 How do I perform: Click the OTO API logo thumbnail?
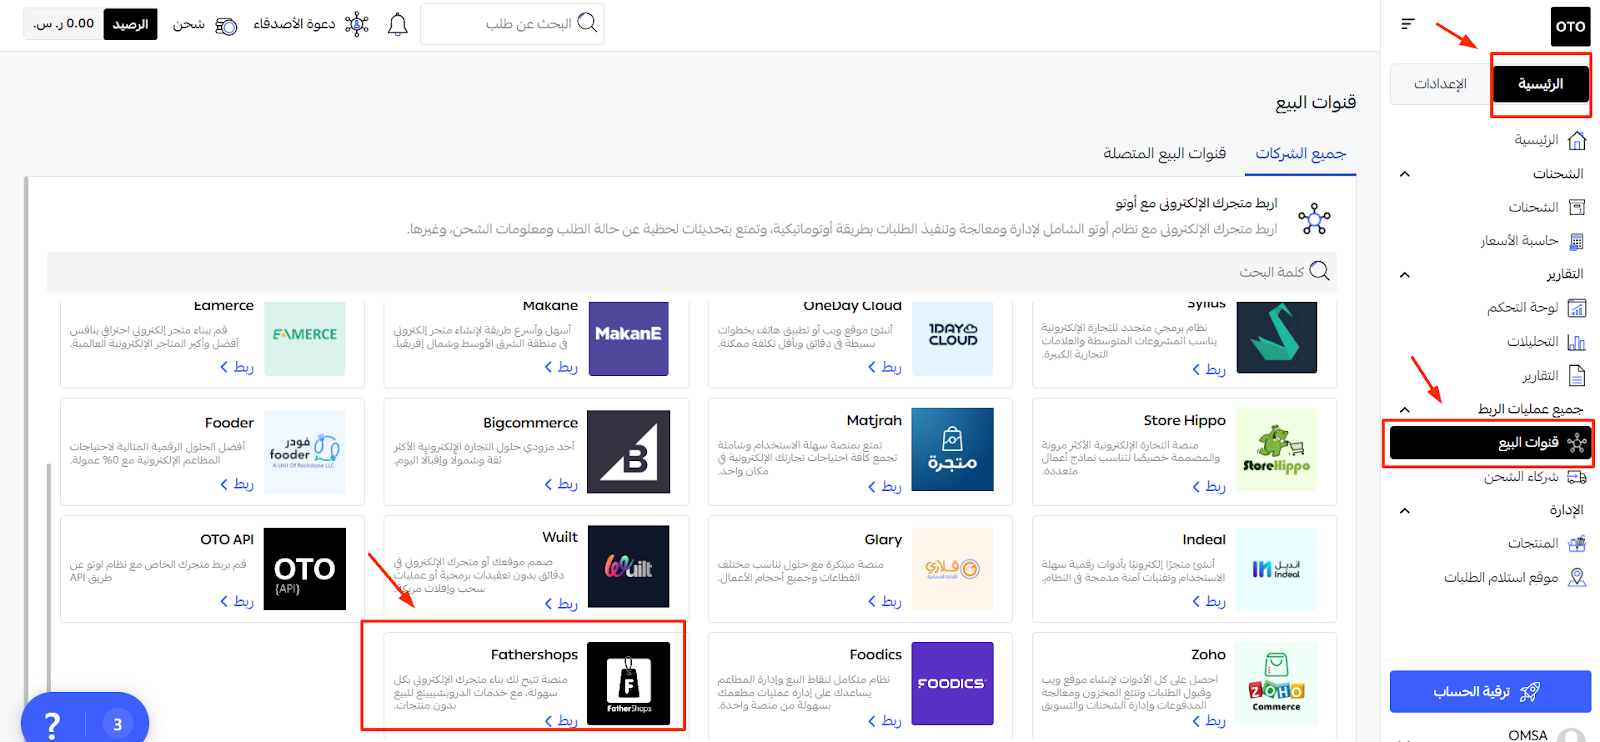[x=305, y=569]
